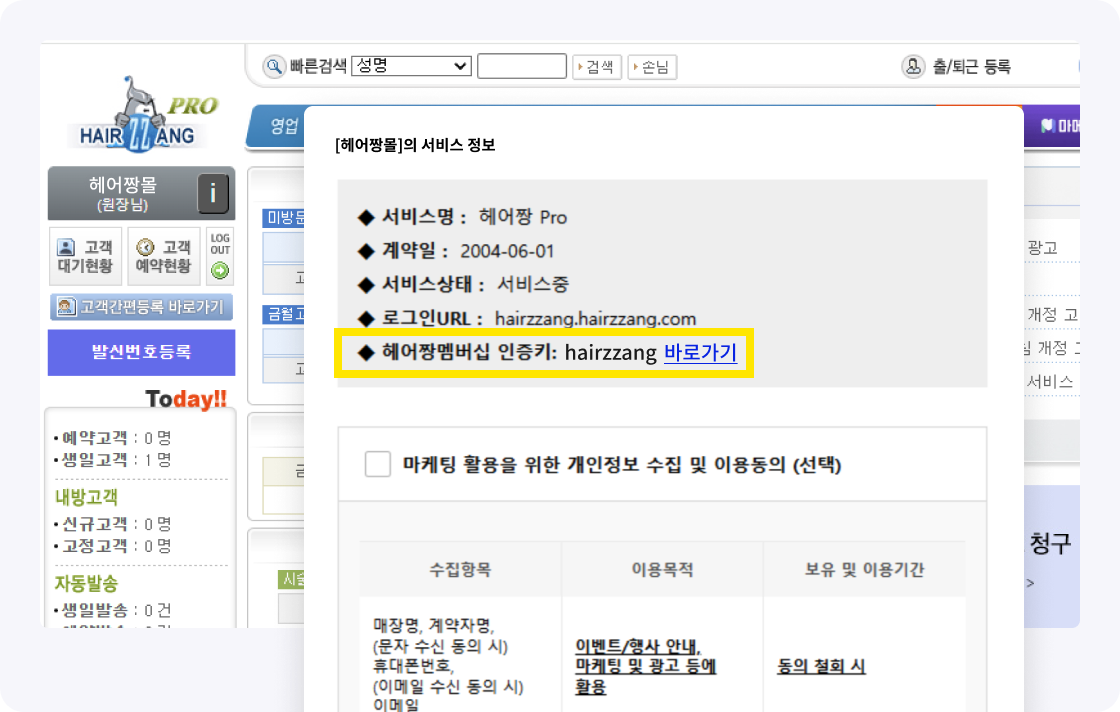Click the hairzzang.hairzzang.com login URL text
The image size is (1120, 712).
pyautogui.click(x=595, y=319)
